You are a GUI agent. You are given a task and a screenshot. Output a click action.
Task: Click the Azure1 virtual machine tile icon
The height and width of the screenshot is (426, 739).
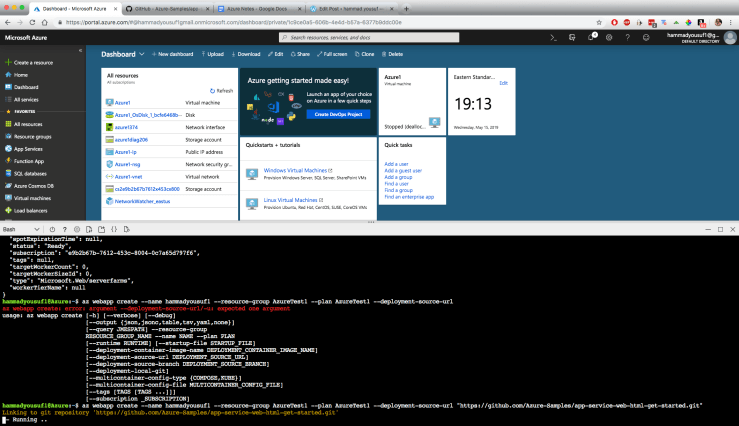434,123
